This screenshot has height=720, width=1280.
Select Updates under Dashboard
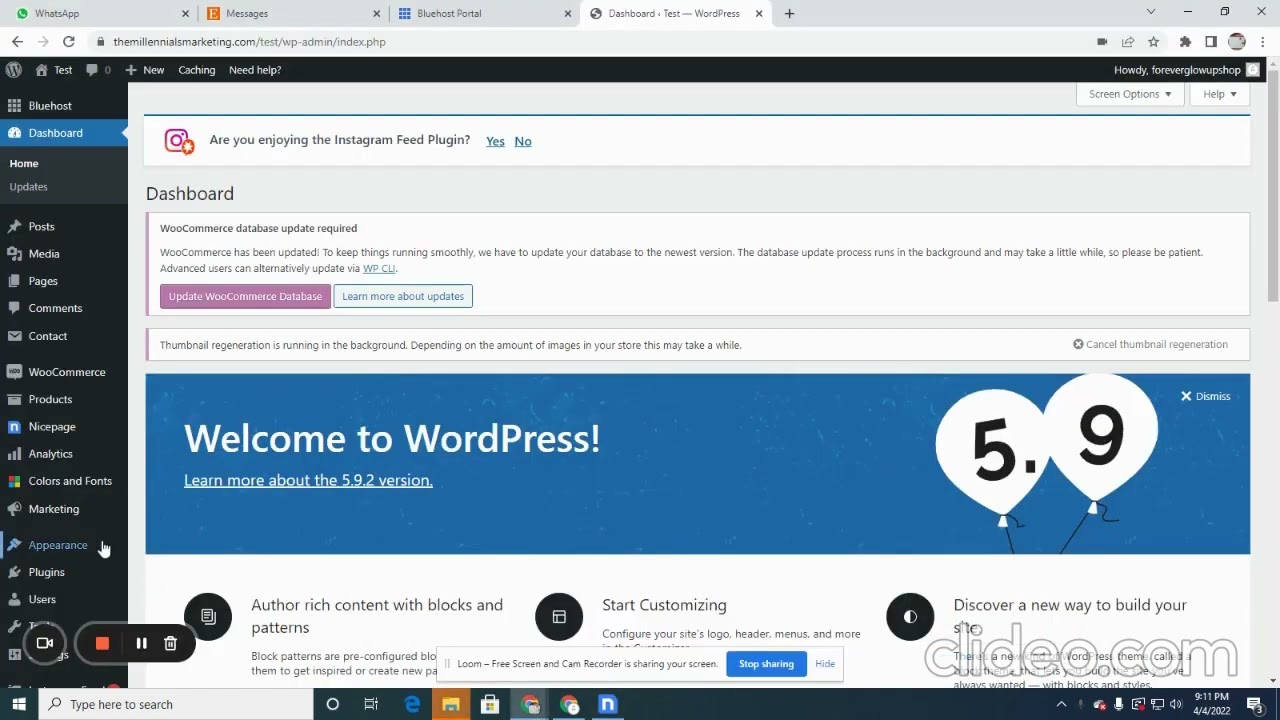click(28, 187)
